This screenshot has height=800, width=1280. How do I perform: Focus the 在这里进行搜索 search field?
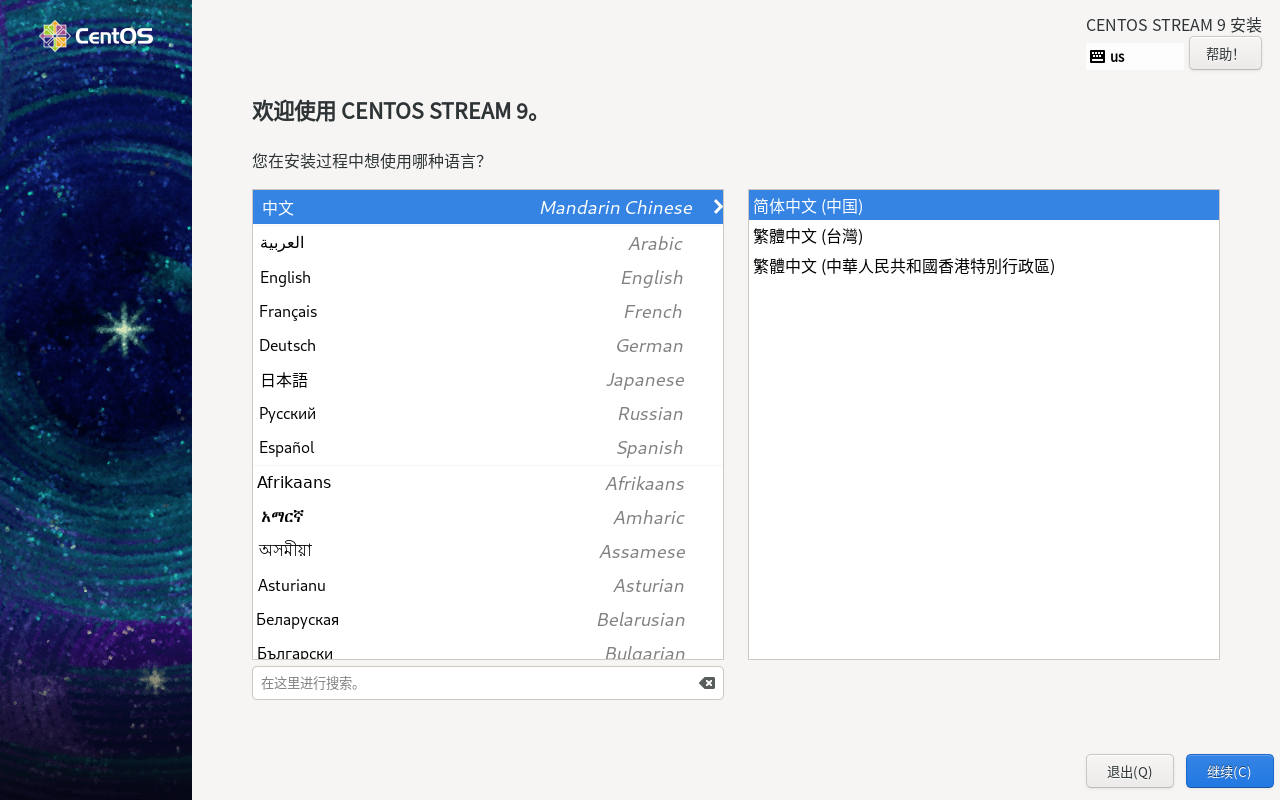coord(488,683)
